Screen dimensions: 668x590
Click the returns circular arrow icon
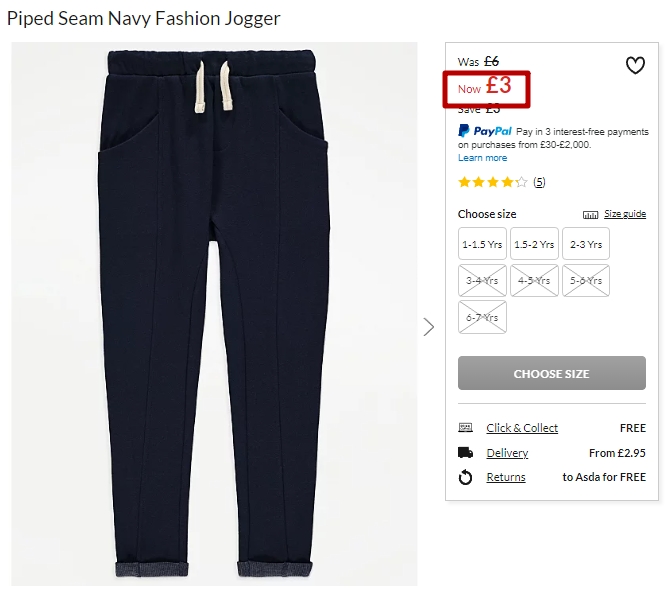pyautogui.click(x=465, y=477)
